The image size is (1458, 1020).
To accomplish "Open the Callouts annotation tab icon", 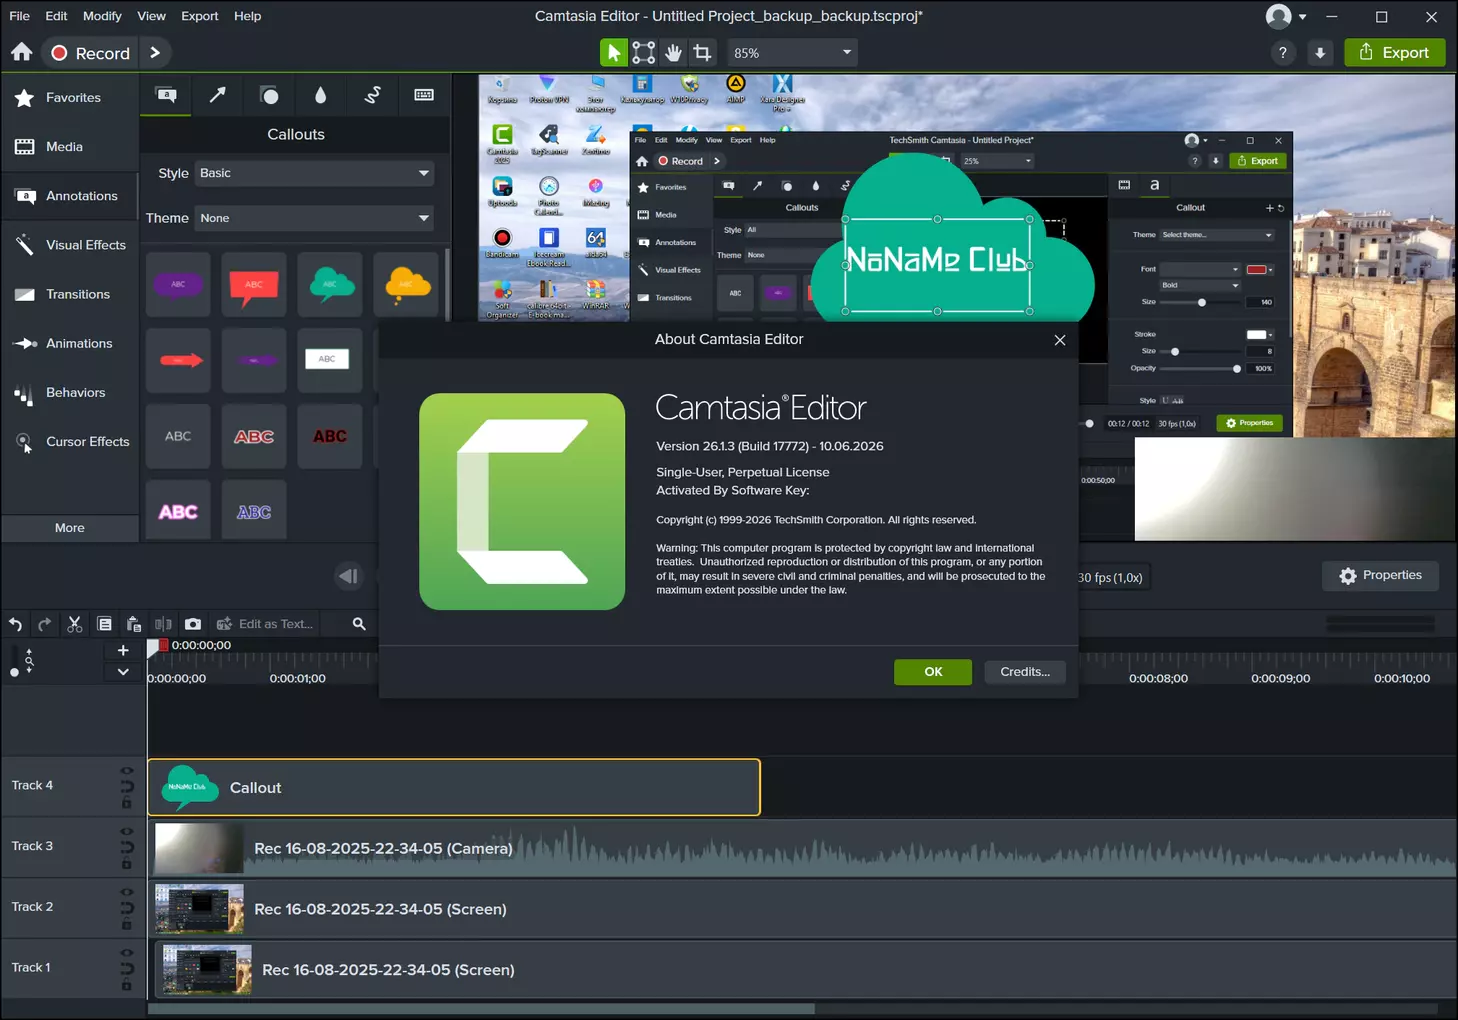I will click(x=166, y=95).
